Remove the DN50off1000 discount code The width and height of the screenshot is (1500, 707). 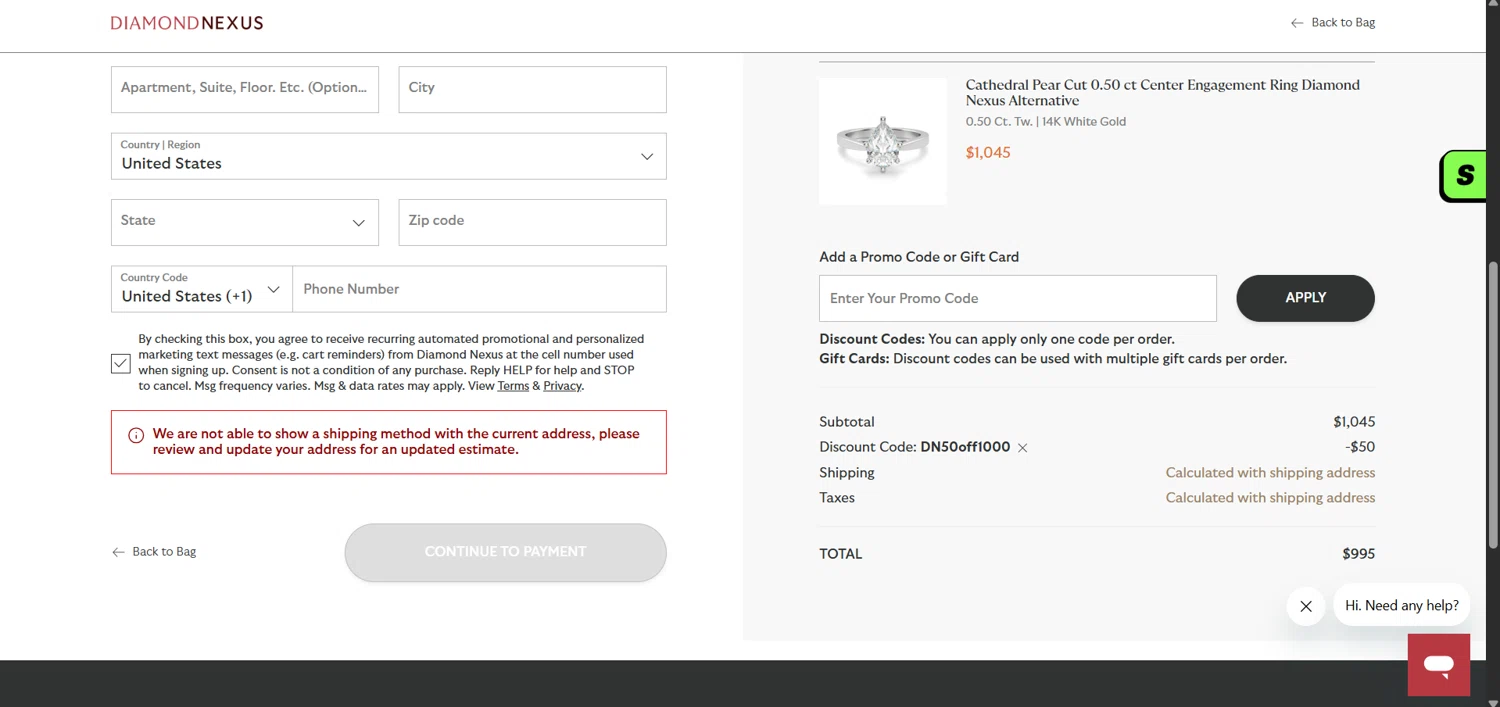pos(1022,448)
